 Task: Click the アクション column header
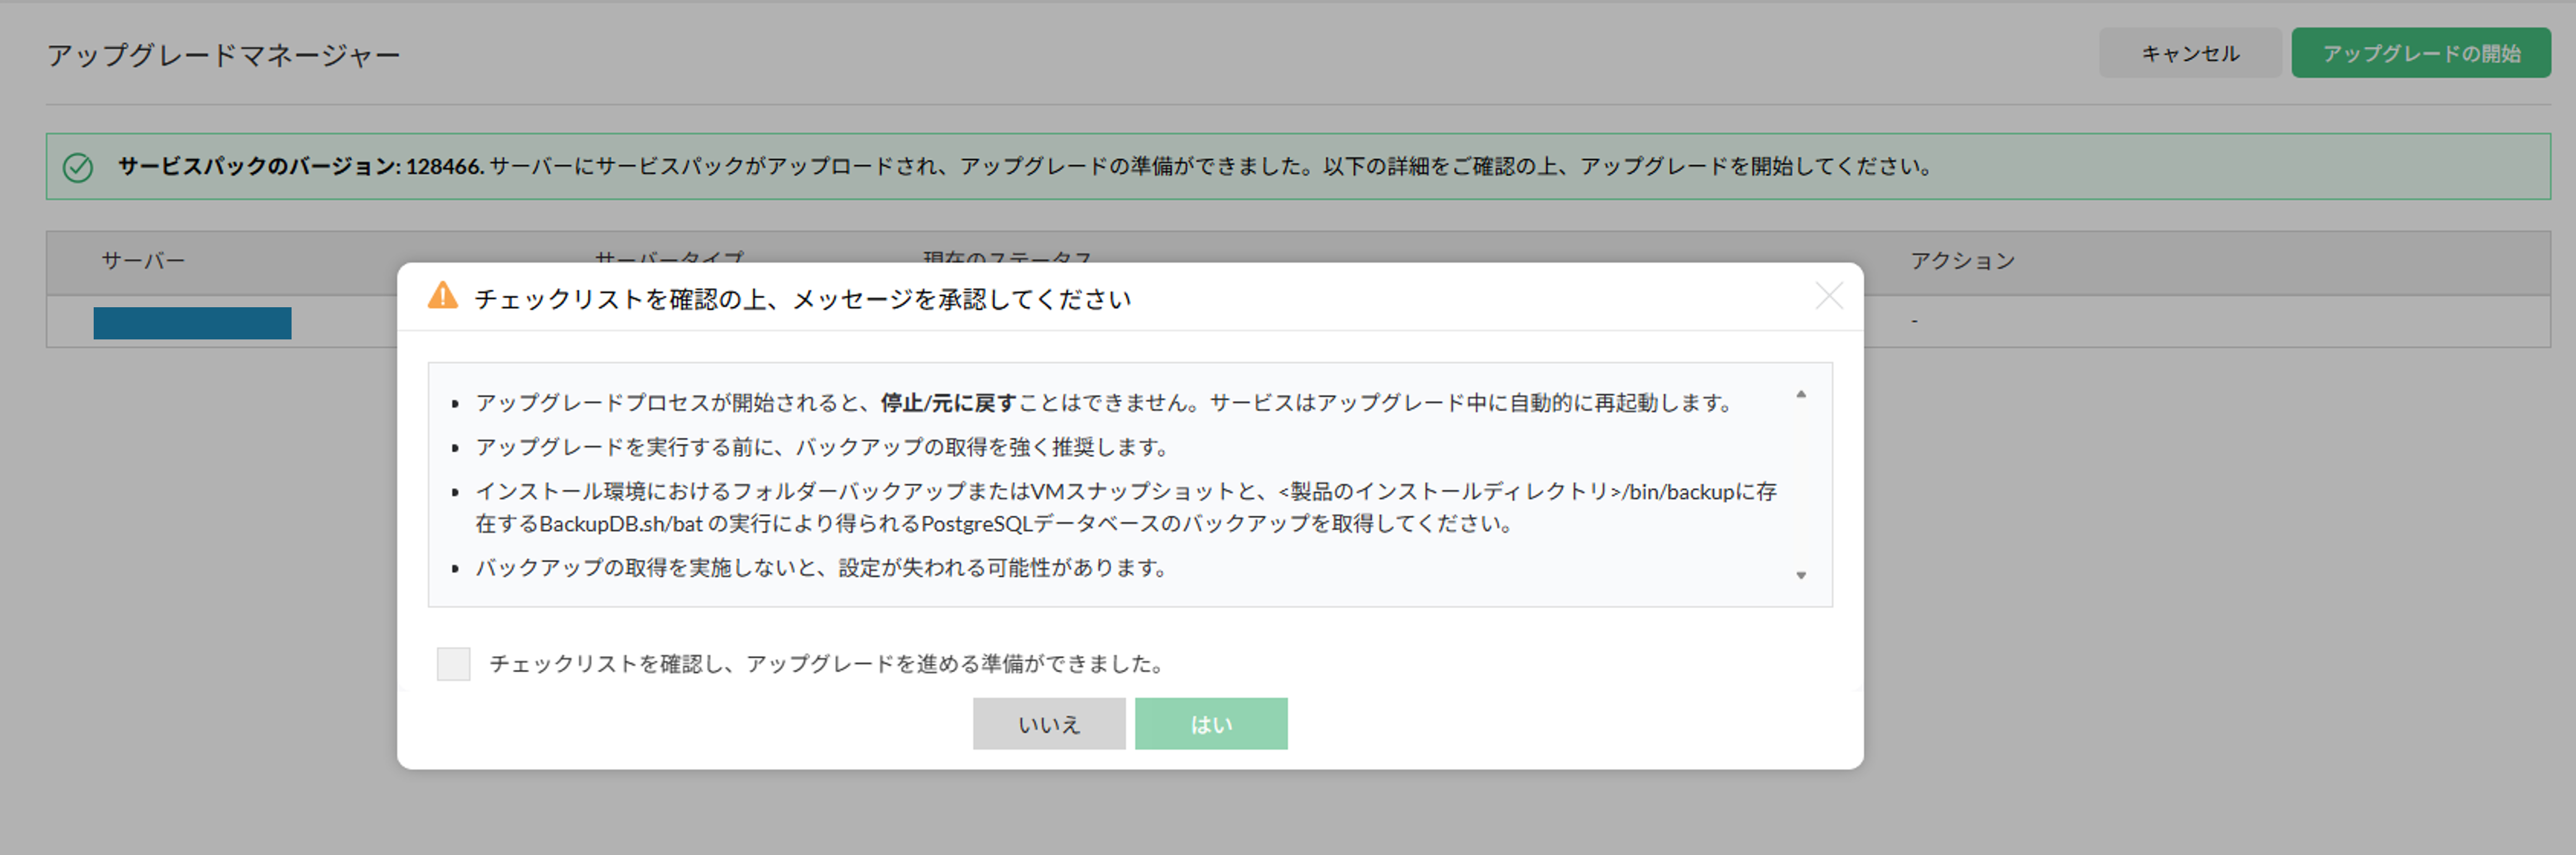pyautogui.click(x=1962, y=261)
